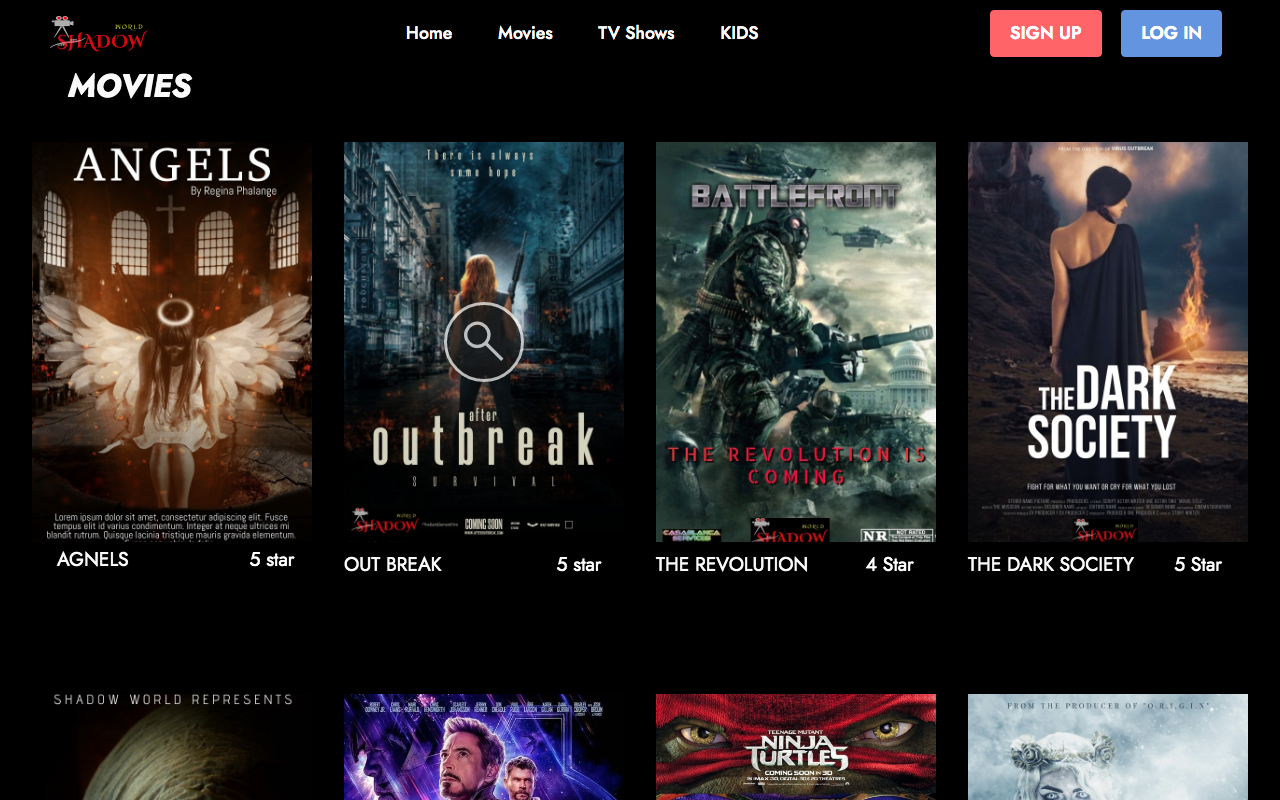Click the 5 Star rating of Dark Society
This screenshot has height=800, width=1280.
(x=1198, y=564)
